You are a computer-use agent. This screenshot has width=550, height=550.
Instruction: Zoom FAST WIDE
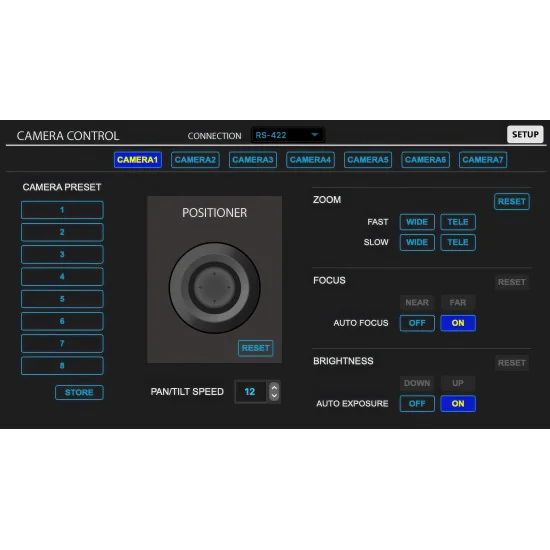[x=417, y=222]
